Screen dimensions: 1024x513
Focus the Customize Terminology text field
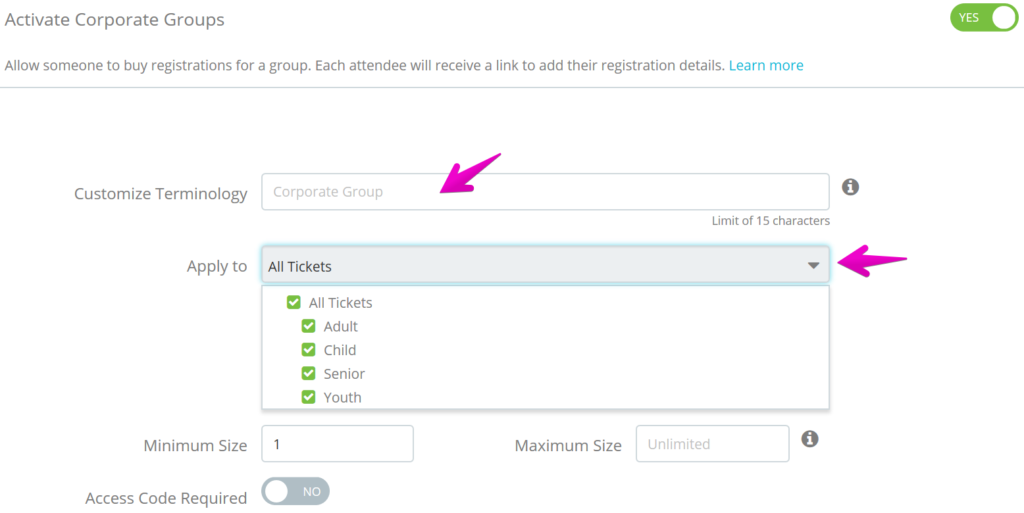[545, 192]
